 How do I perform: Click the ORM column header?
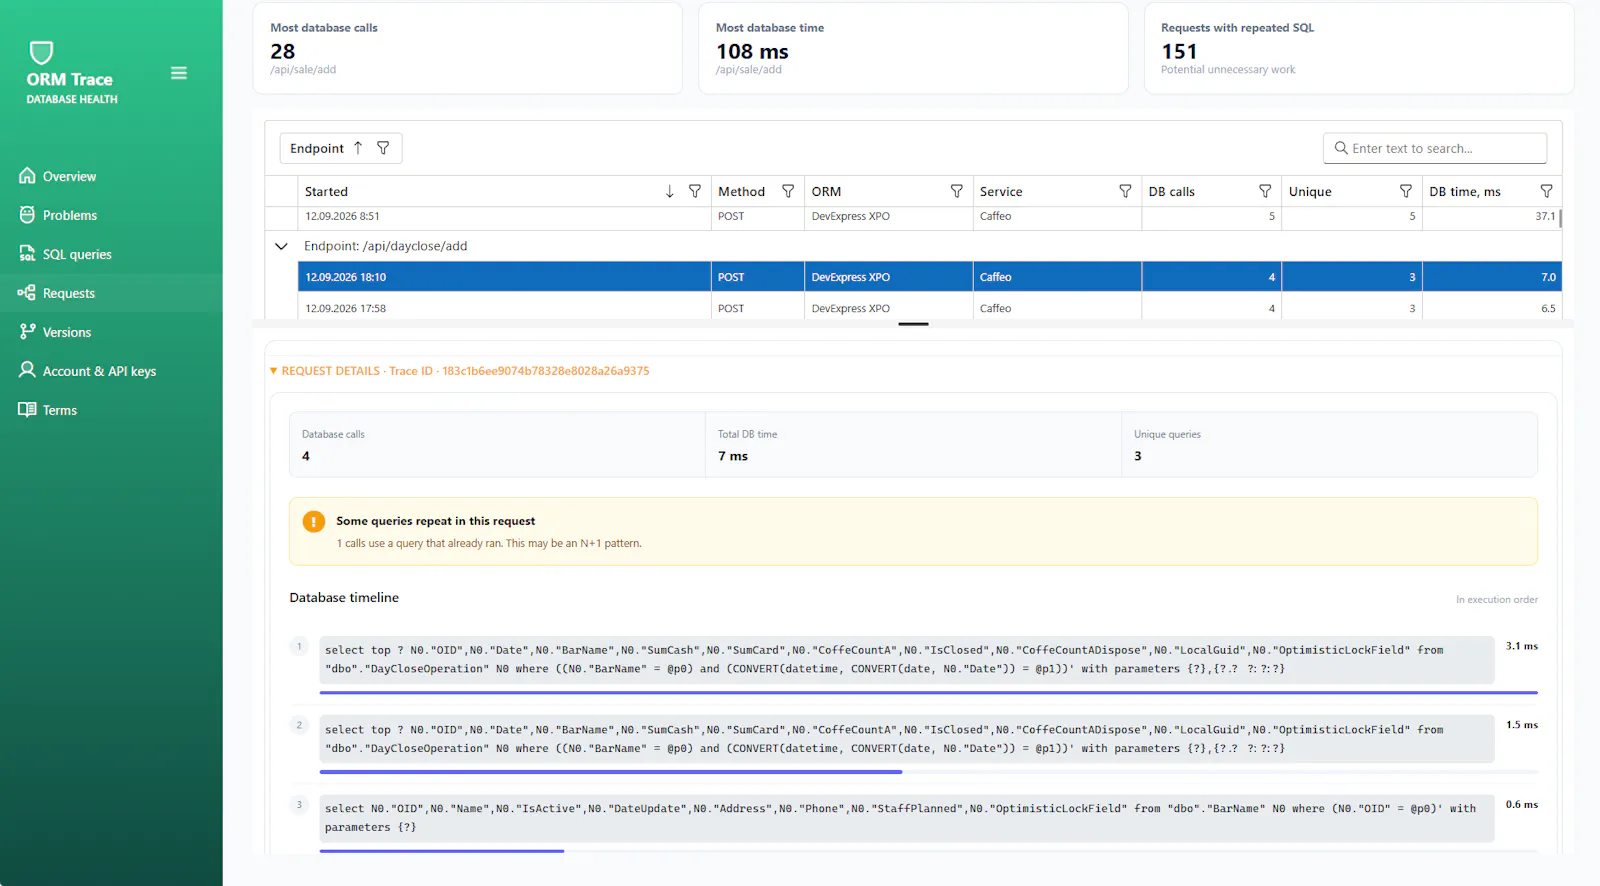point(888,191)
